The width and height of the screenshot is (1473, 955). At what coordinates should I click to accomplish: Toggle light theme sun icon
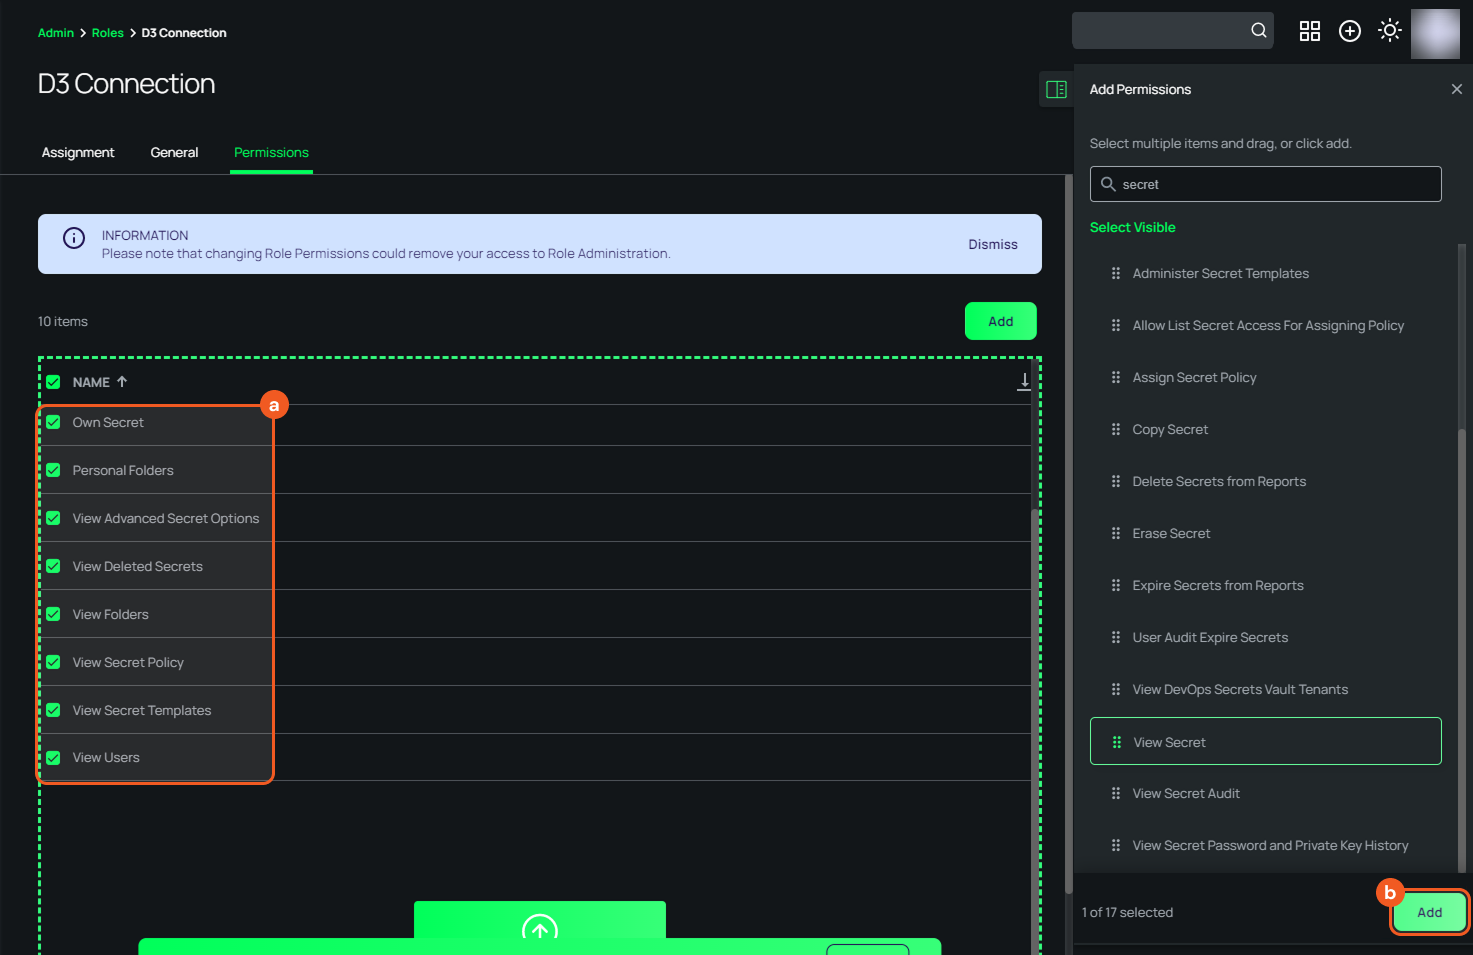pyautogui.click(x=1389, y=31)
